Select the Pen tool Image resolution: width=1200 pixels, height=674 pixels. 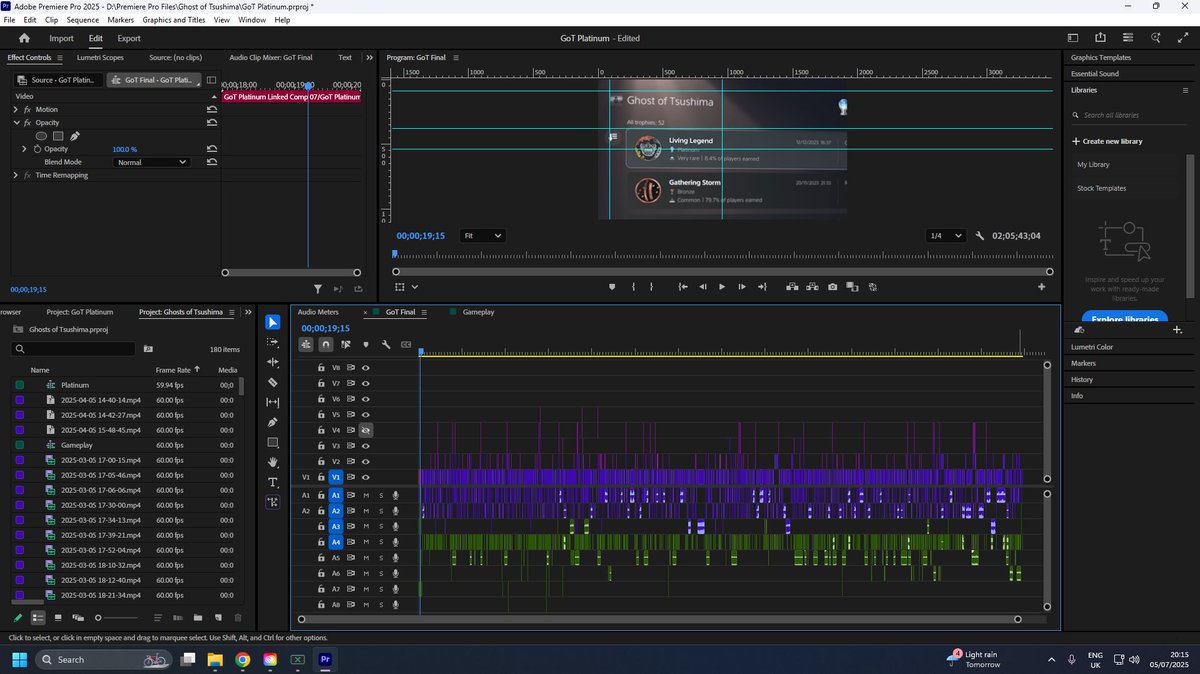click(272, 423)
